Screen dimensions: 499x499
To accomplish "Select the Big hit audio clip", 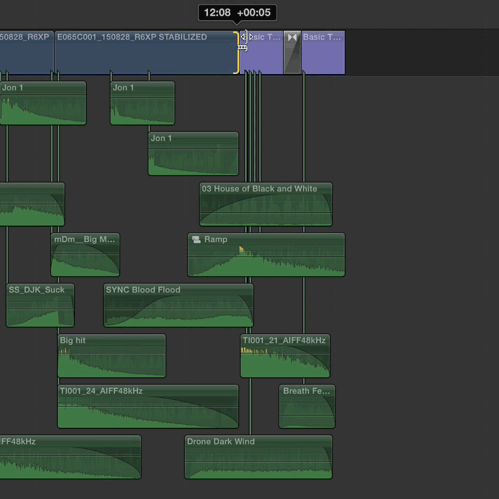I will [112, 356].
